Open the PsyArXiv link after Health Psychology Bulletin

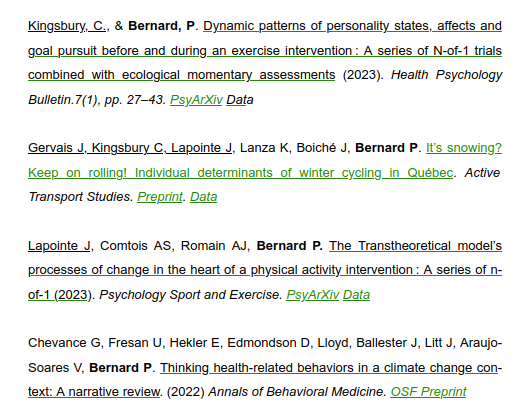coord(196,100)
